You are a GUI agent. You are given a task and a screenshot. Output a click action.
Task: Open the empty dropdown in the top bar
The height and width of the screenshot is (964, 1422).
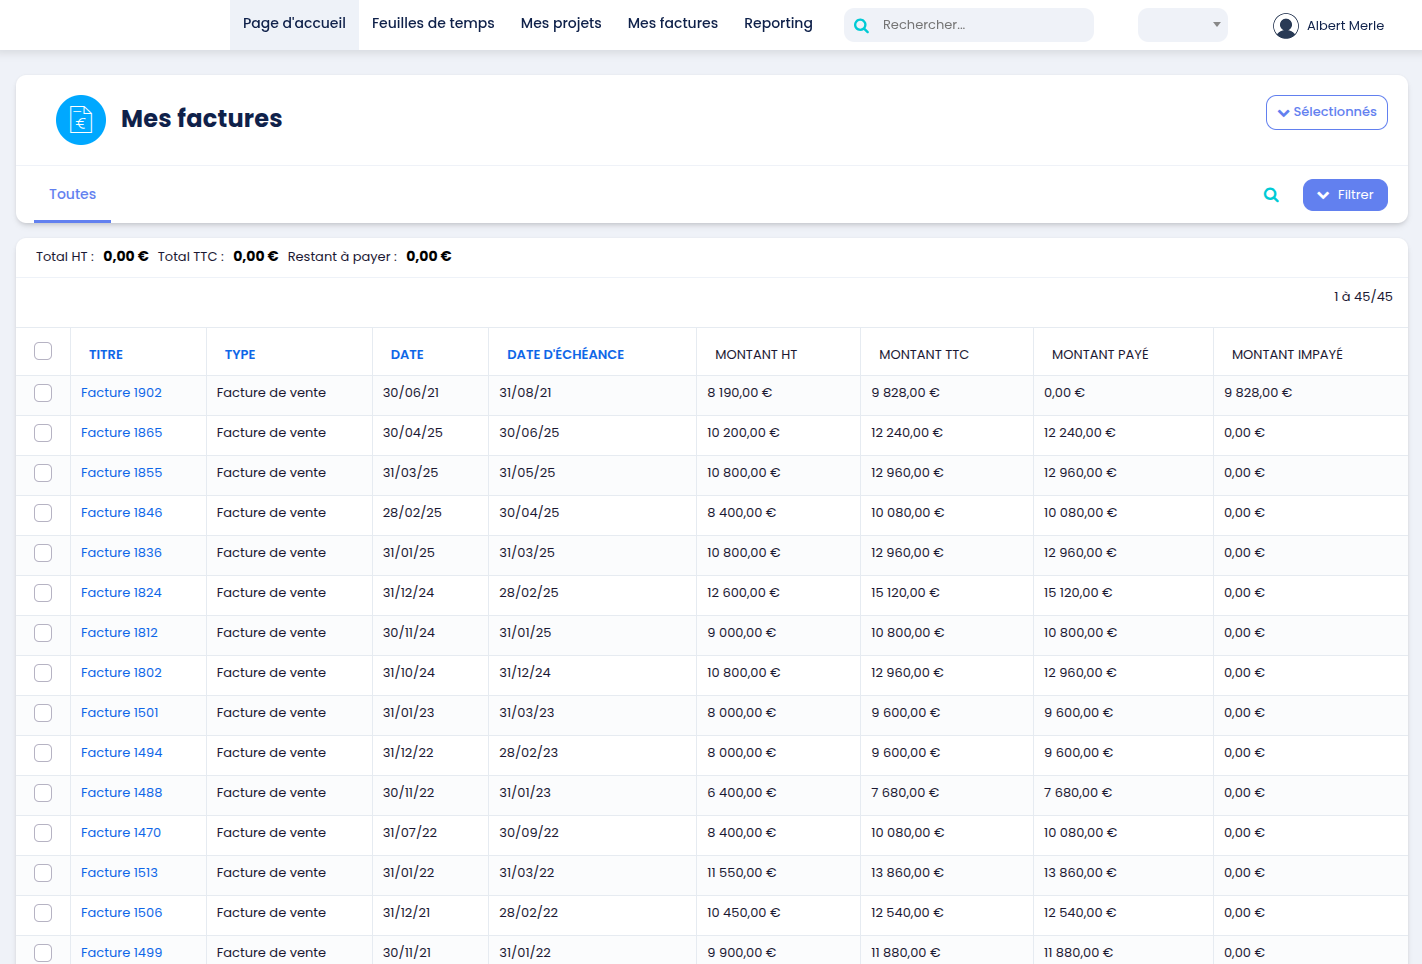pos(1182,25)
